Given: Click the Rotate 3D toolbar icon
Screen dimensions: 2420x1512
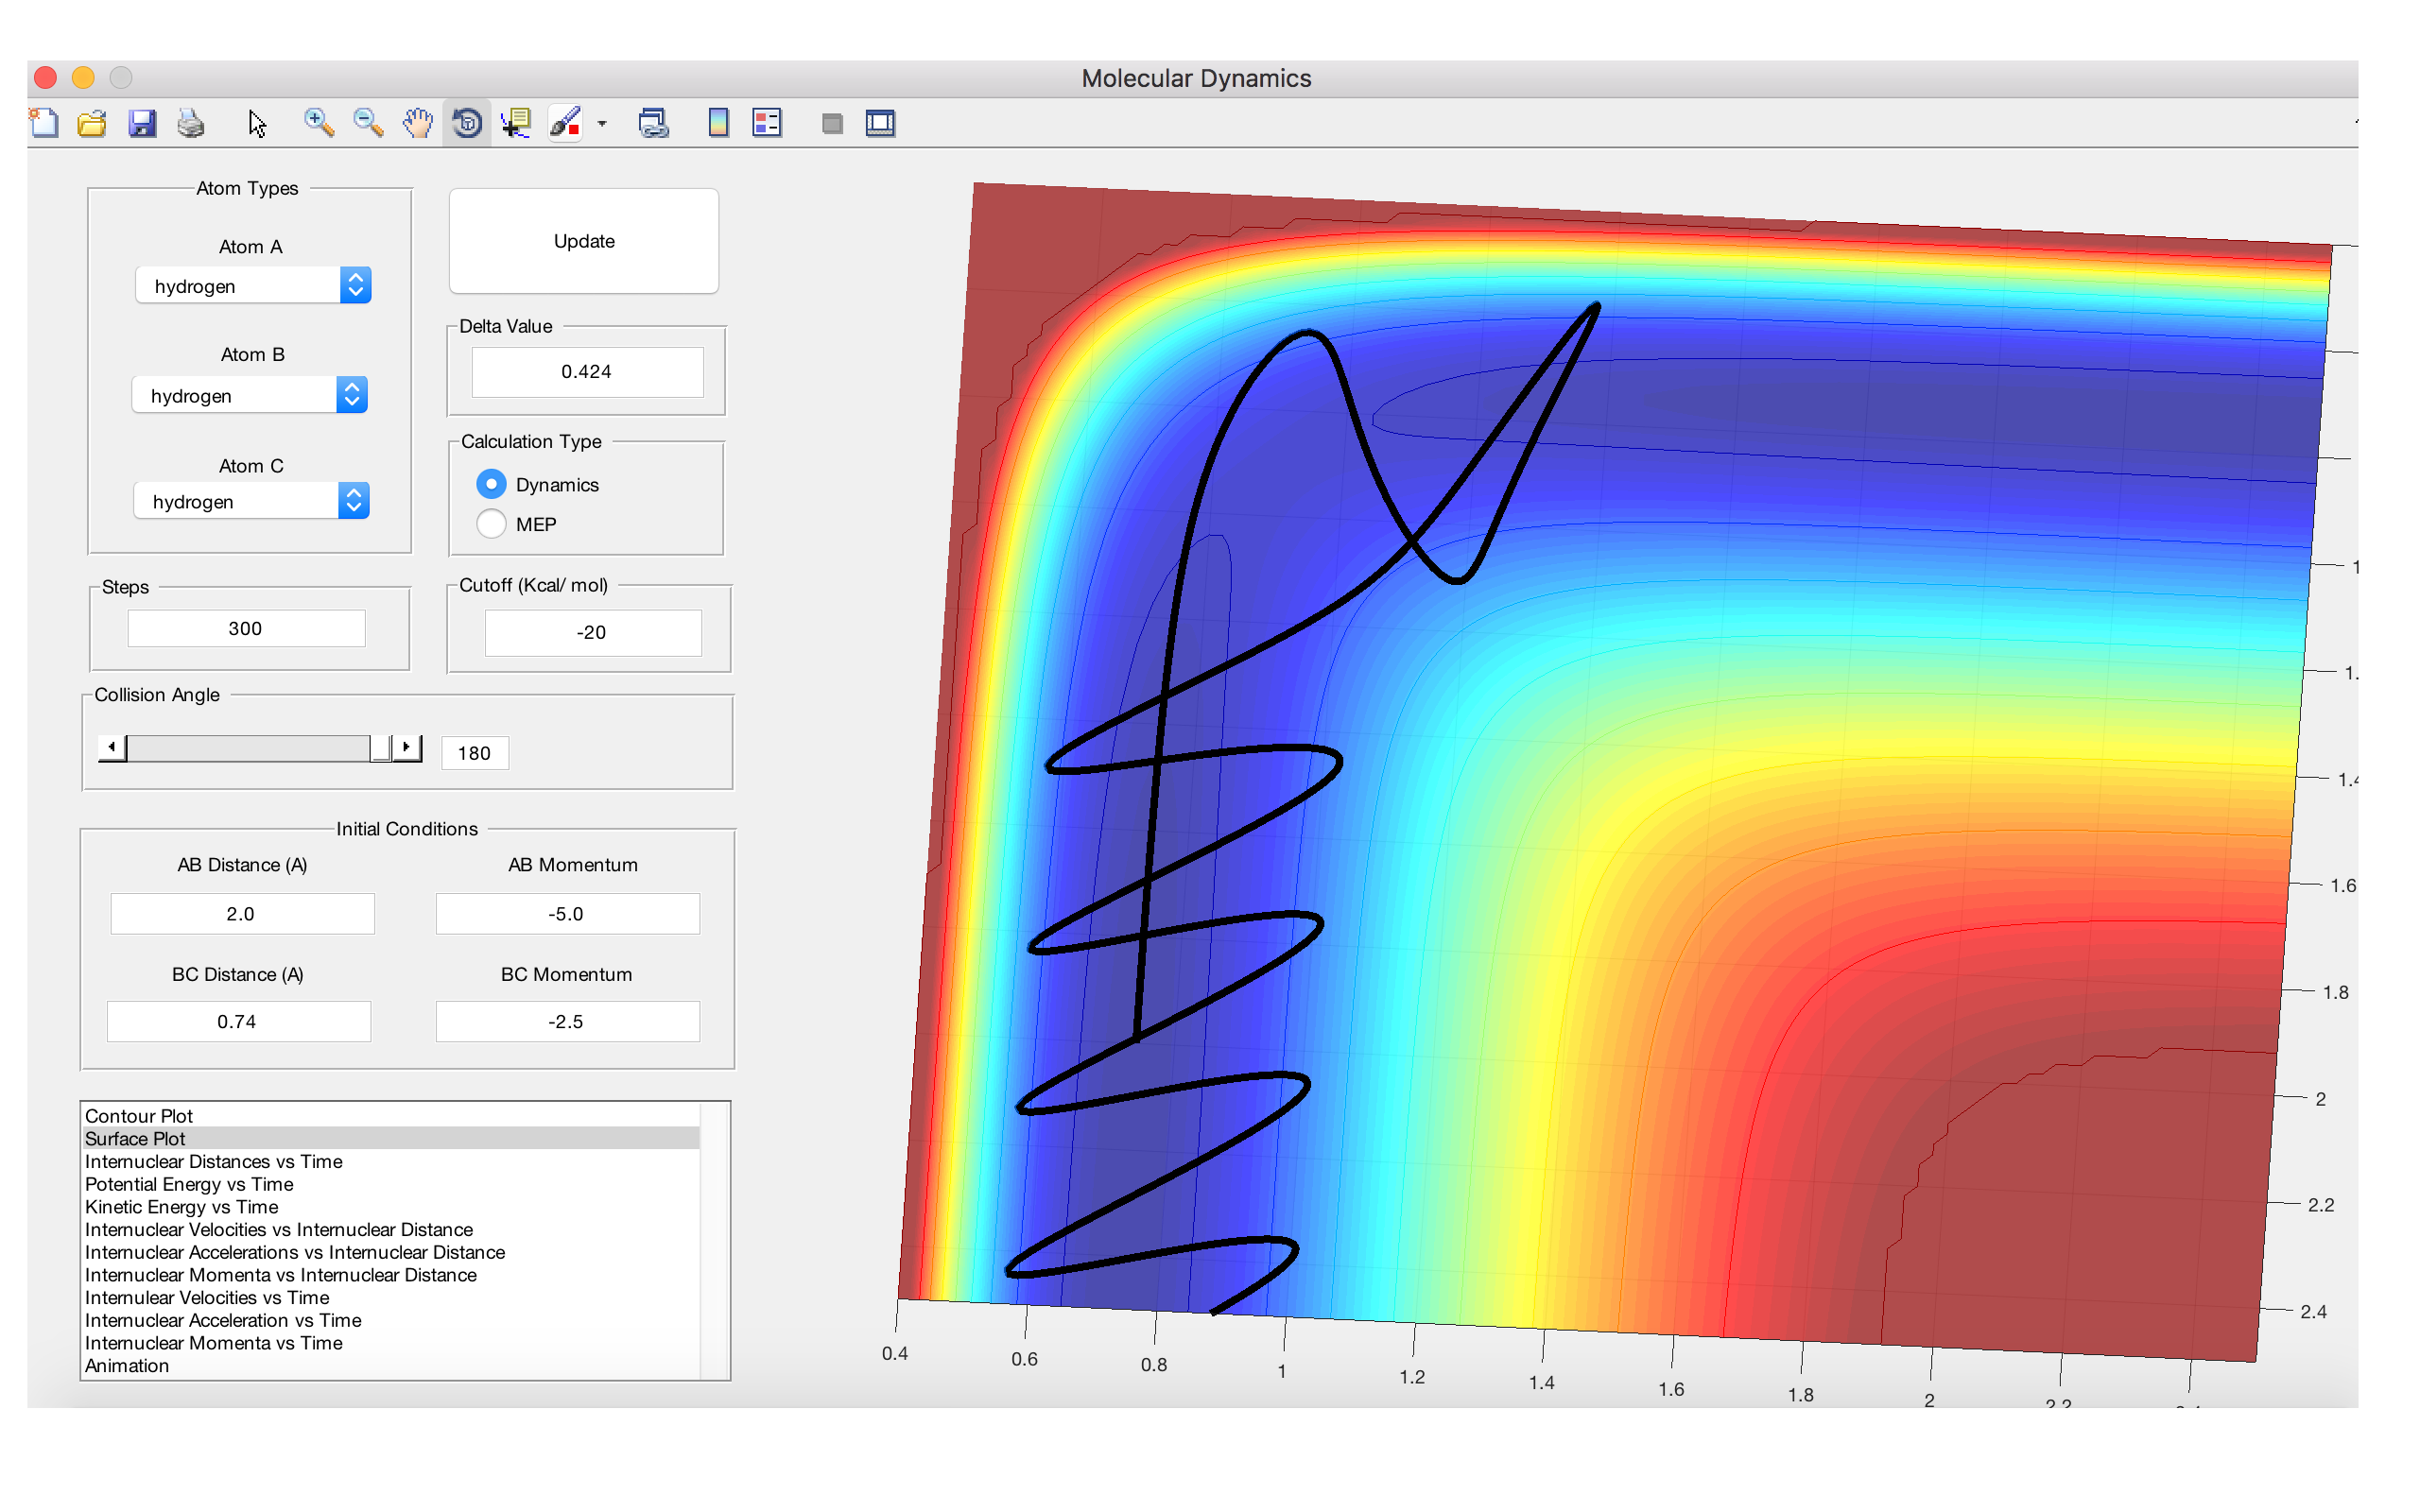Looking at the screenshot, I should pyautogui.click(x=467, y=123).
